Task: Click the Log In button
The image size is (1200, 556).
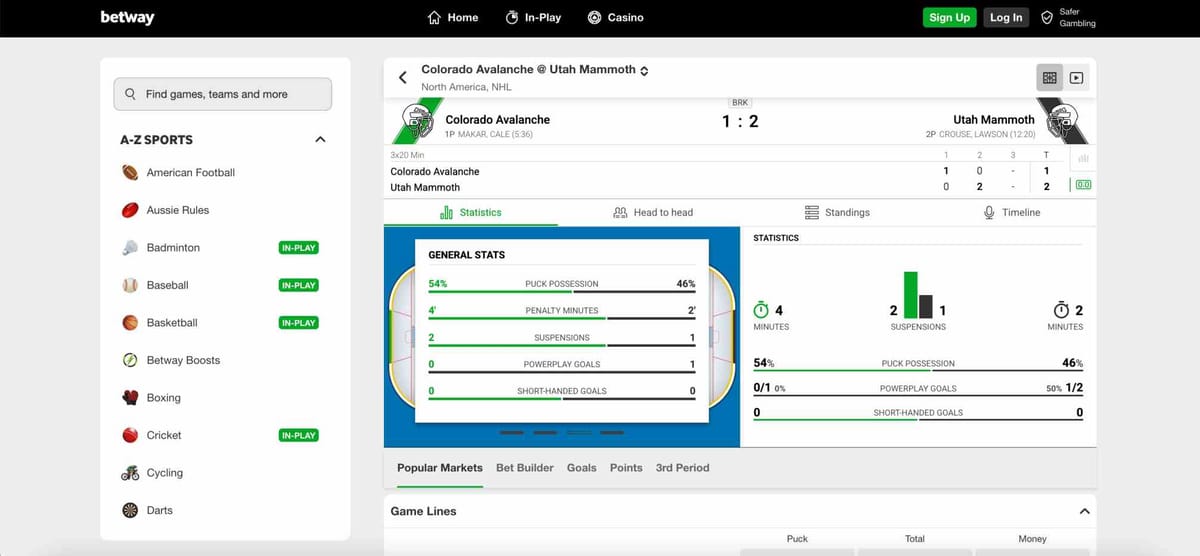Action: click(1006, 17)
